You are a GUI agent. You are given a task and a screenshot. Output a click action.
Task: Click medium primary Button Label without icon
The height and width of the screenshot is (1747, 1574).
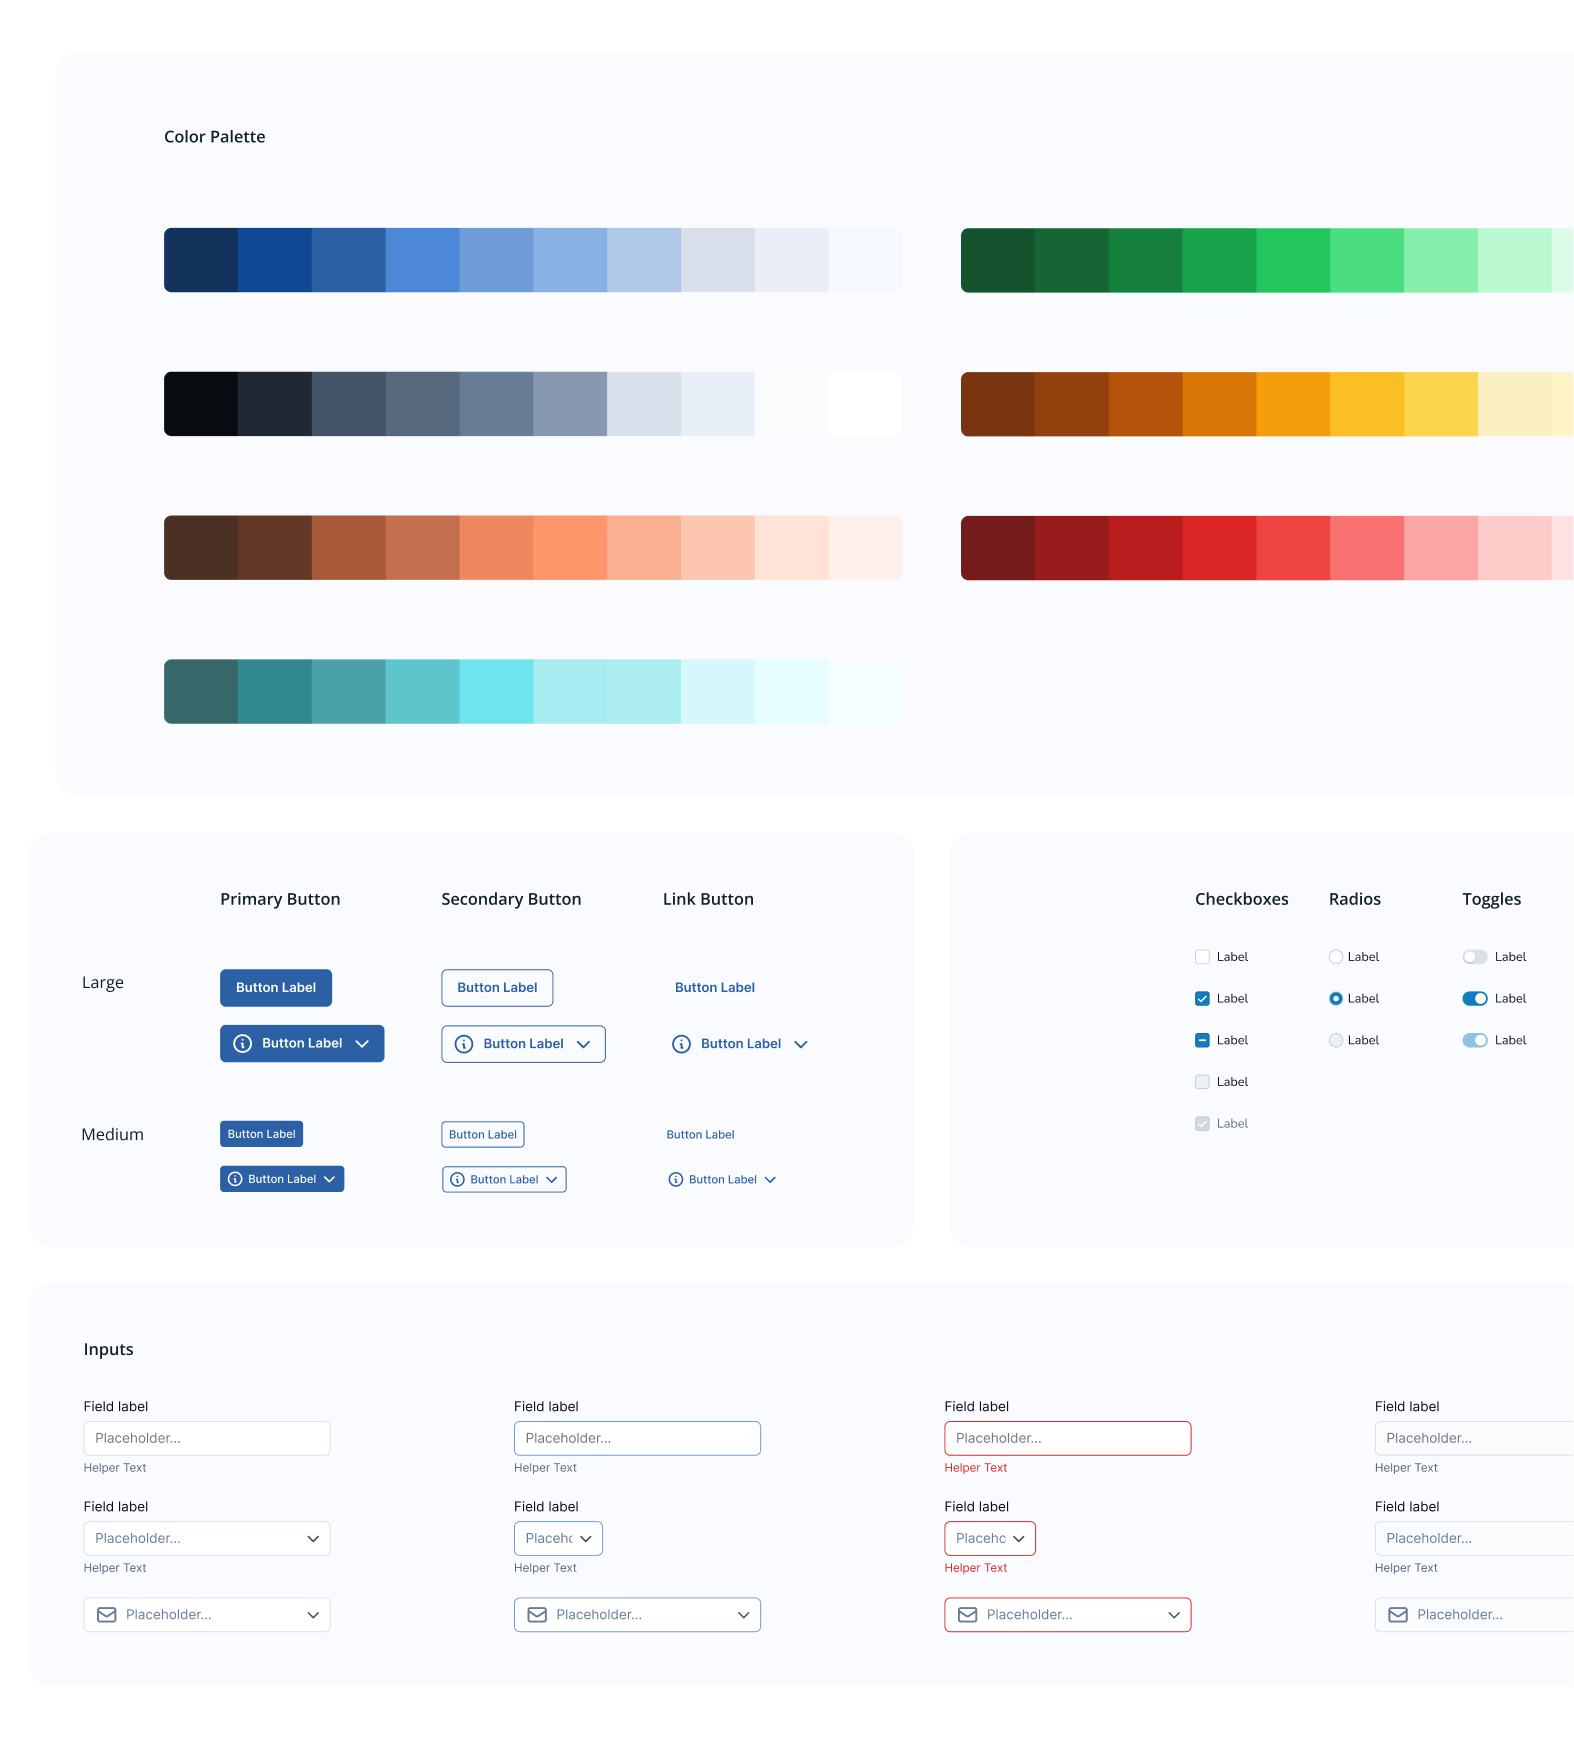coord(261,1134)
